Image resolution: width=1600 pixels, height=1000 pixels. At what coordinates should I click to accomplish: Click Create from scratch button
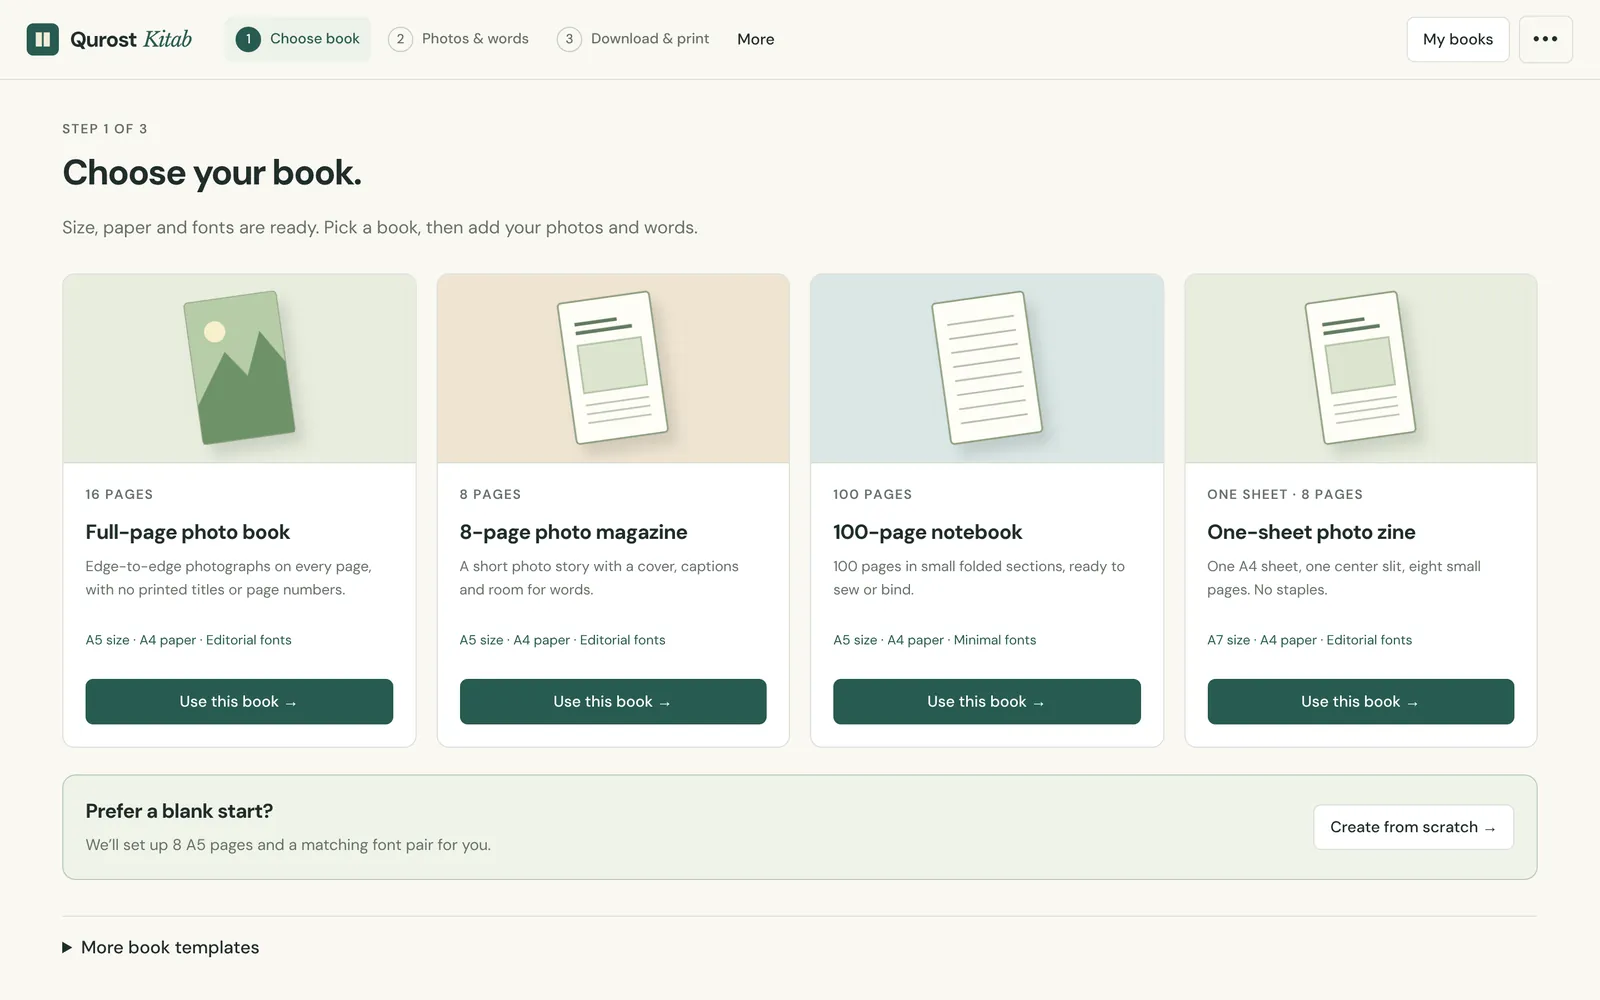tap(1413, 827)
